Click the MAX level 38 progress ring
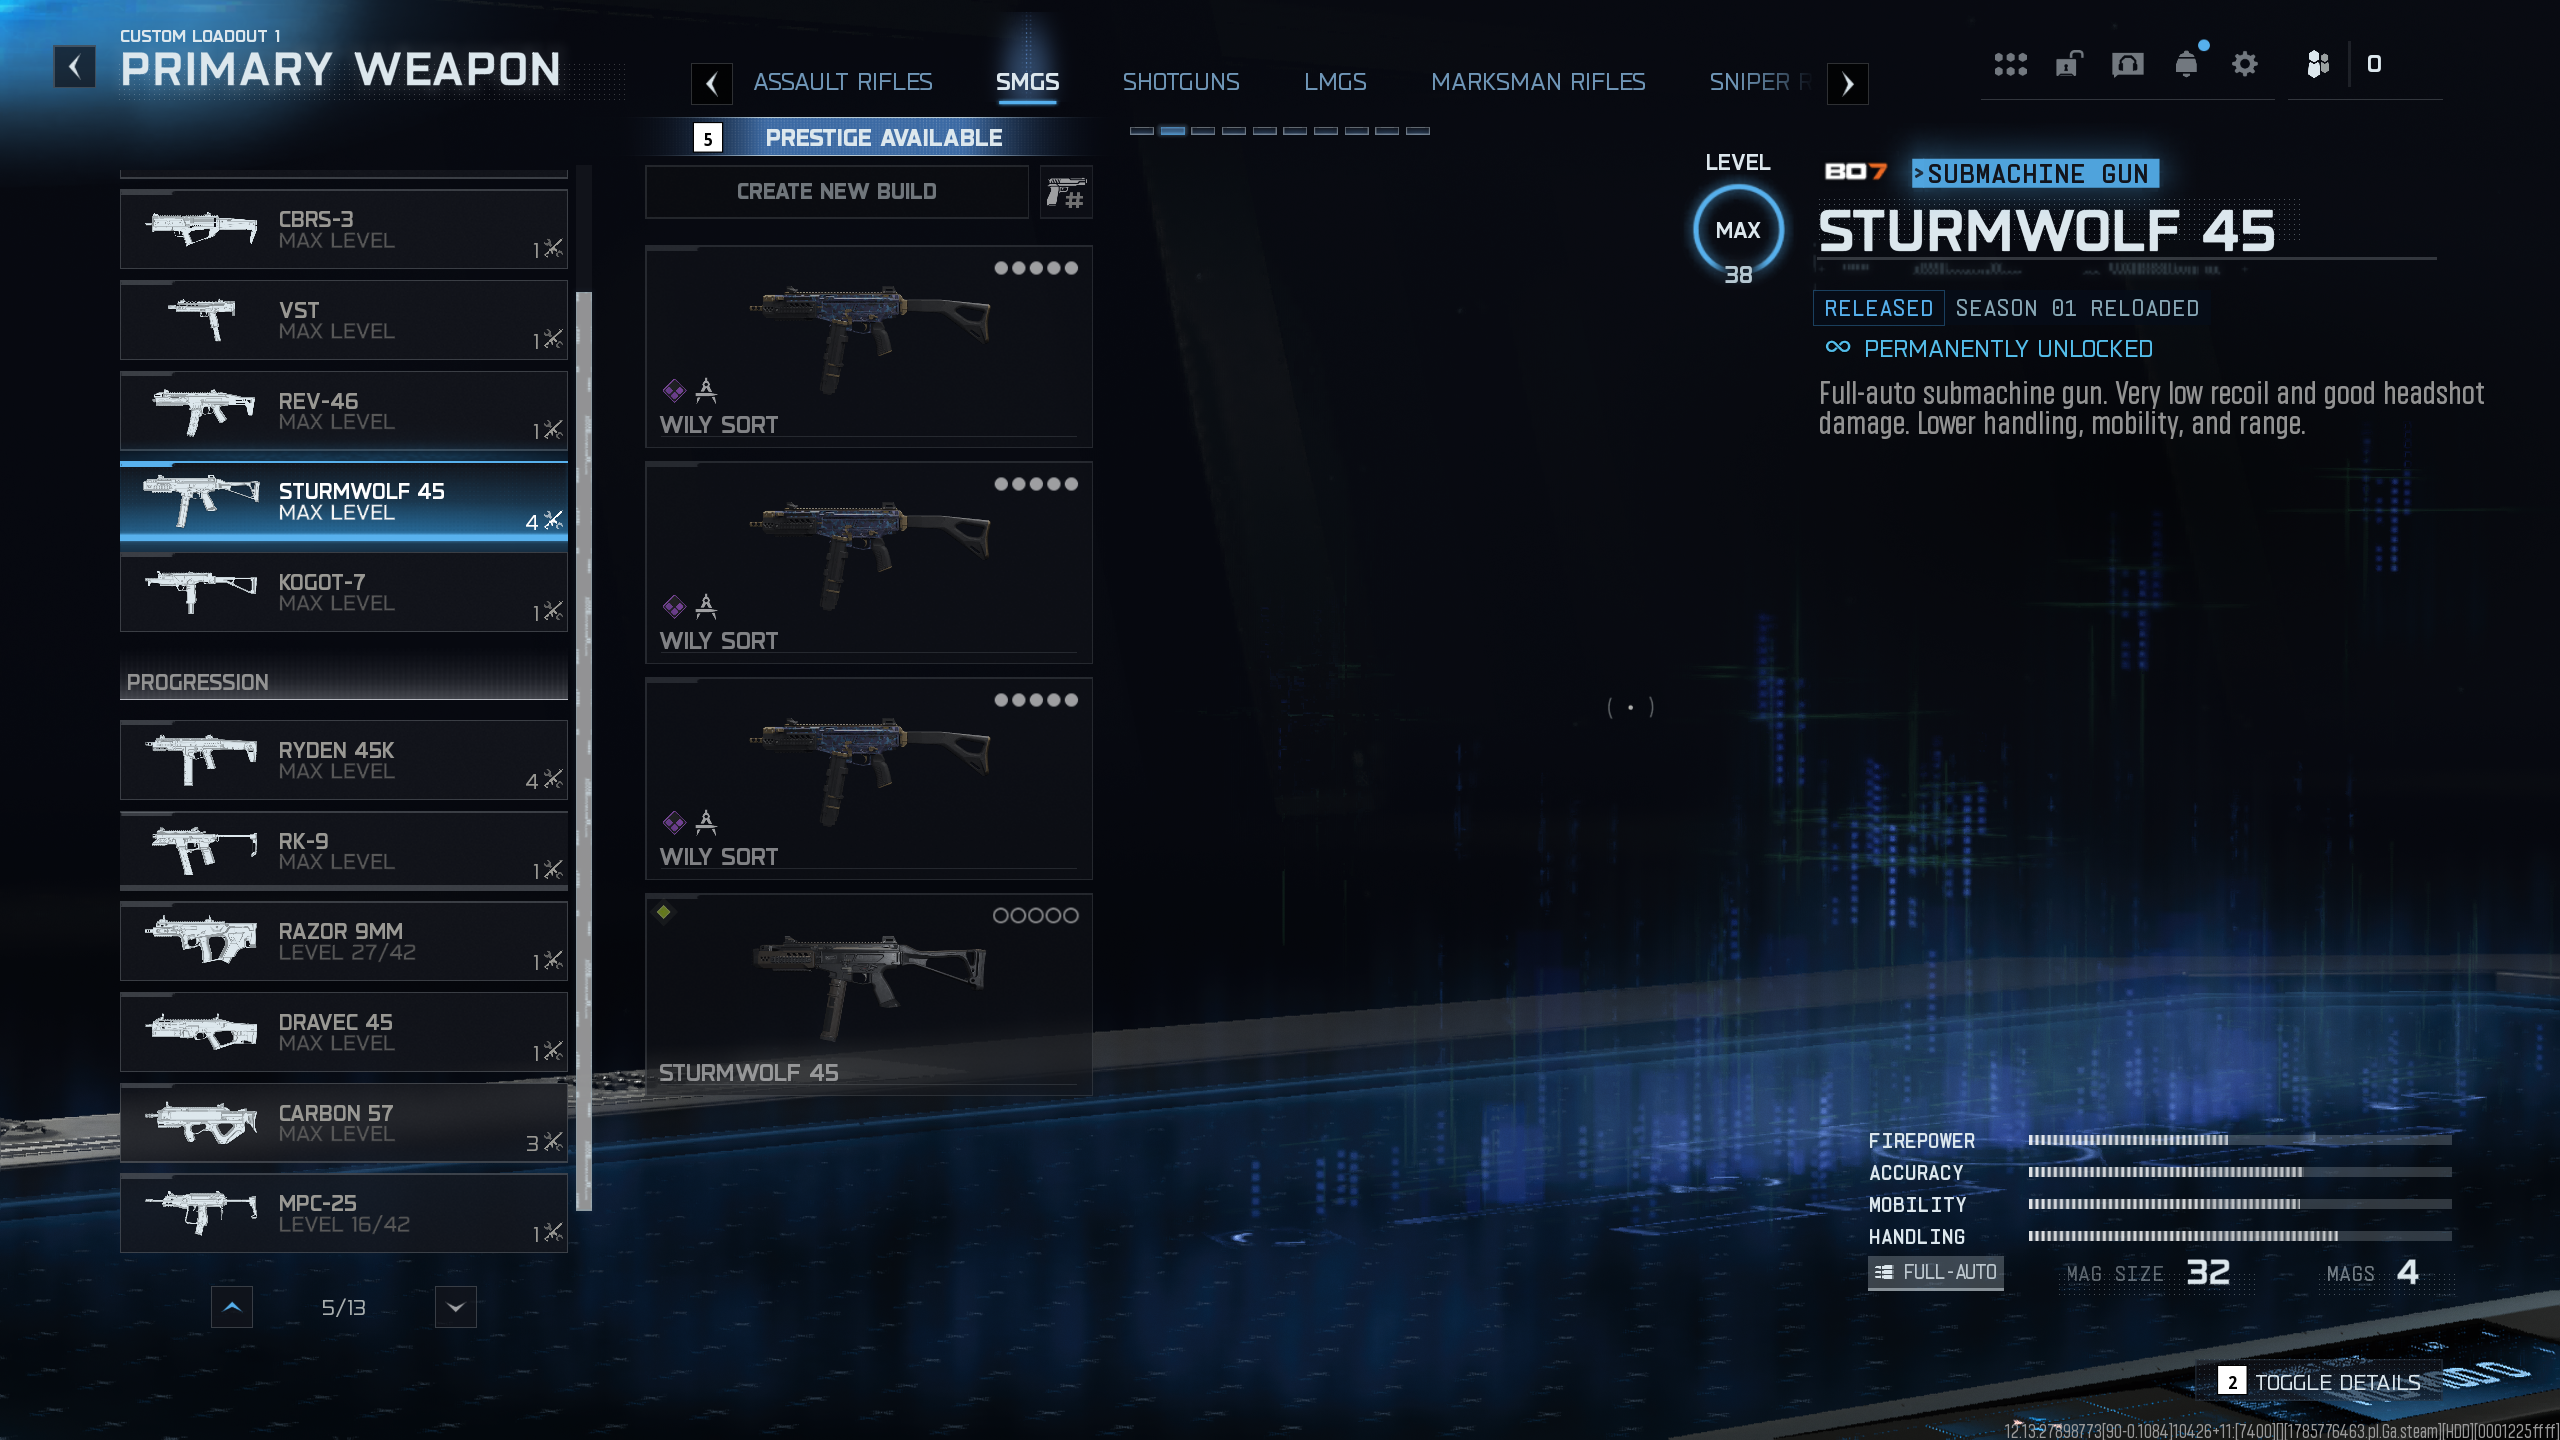The image size is (2560, 1440). pyautogui.click(x=1738, y=233)
